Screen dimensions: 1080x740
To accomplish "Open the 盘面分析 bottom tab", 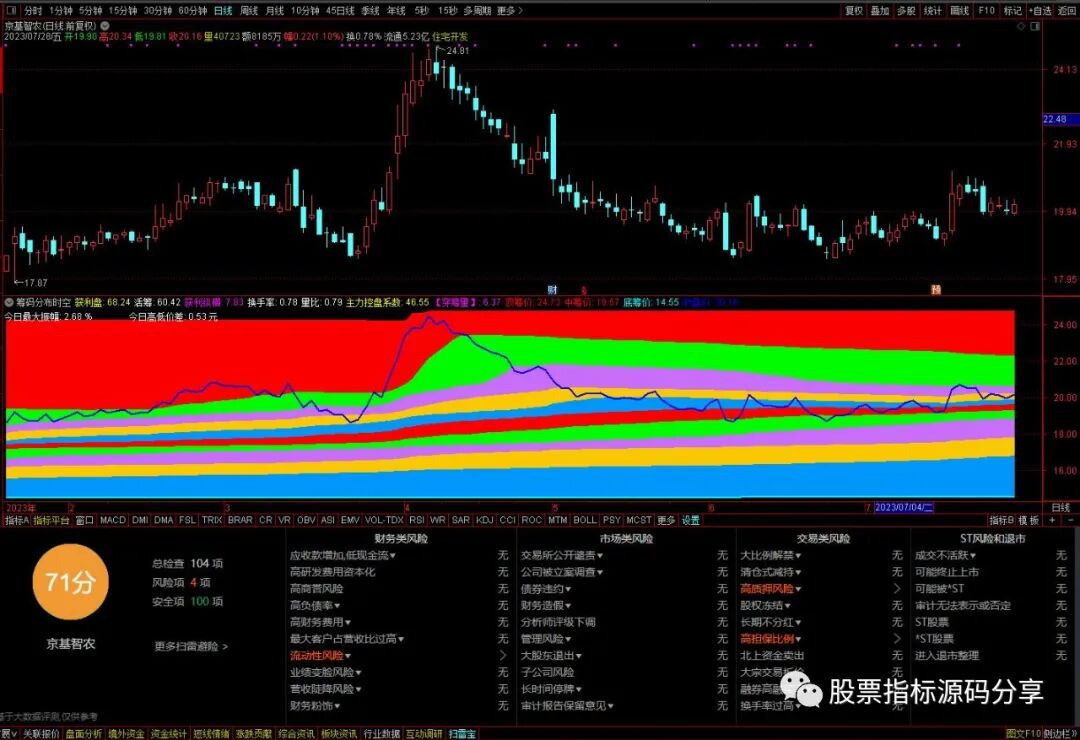I will click(83, 734).
